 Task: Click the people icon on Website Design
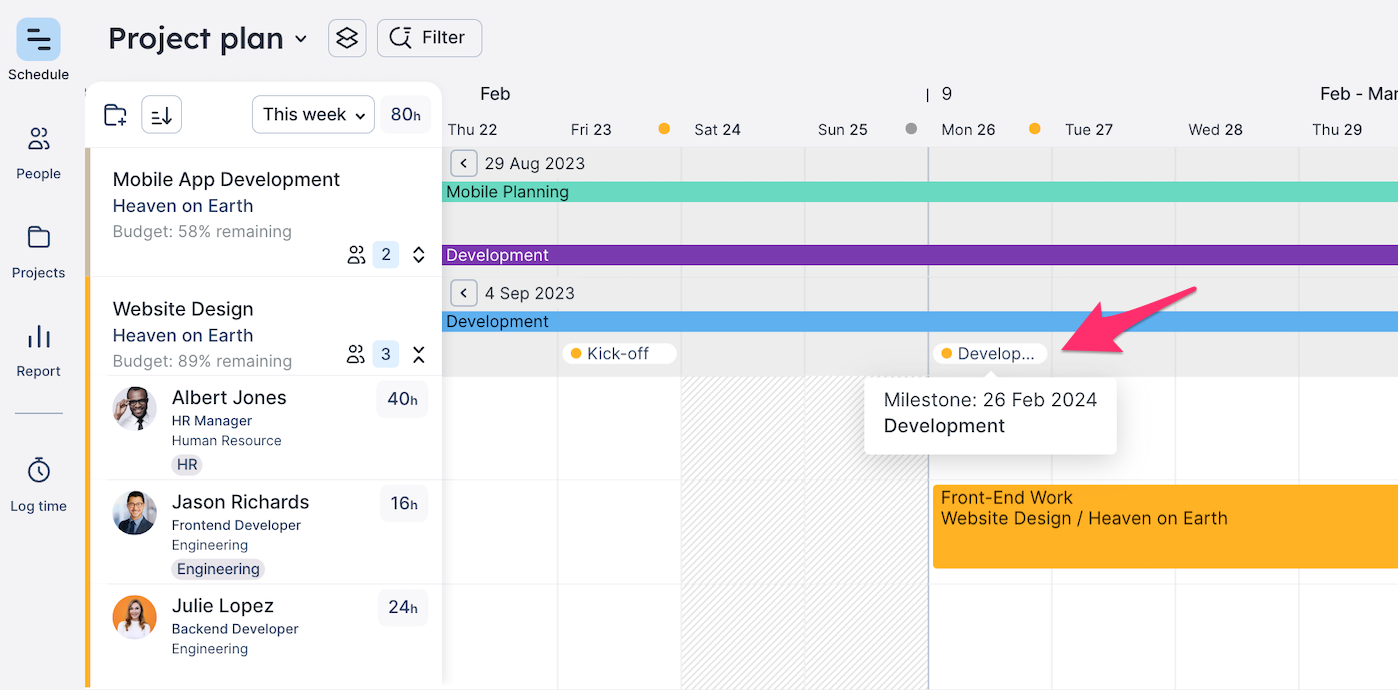(x=356, y=354)
